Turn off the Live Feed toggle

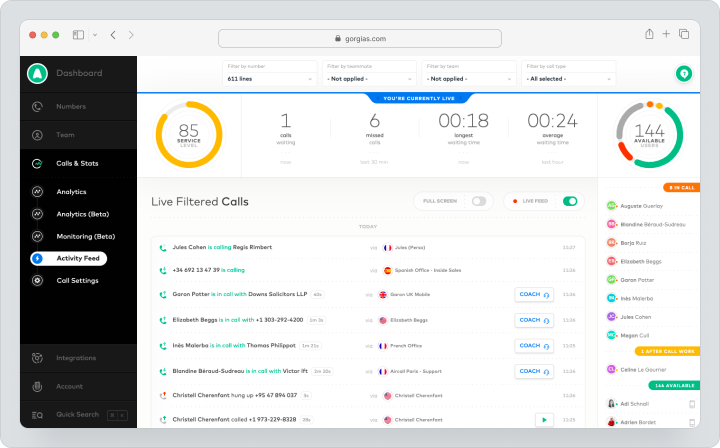pos(570,201)
